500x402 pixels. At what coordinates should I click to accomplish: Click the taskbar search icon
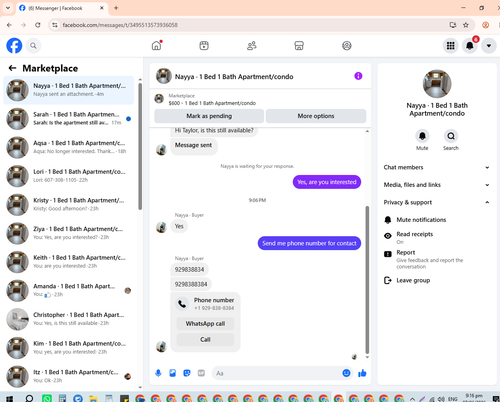point(29,398)
